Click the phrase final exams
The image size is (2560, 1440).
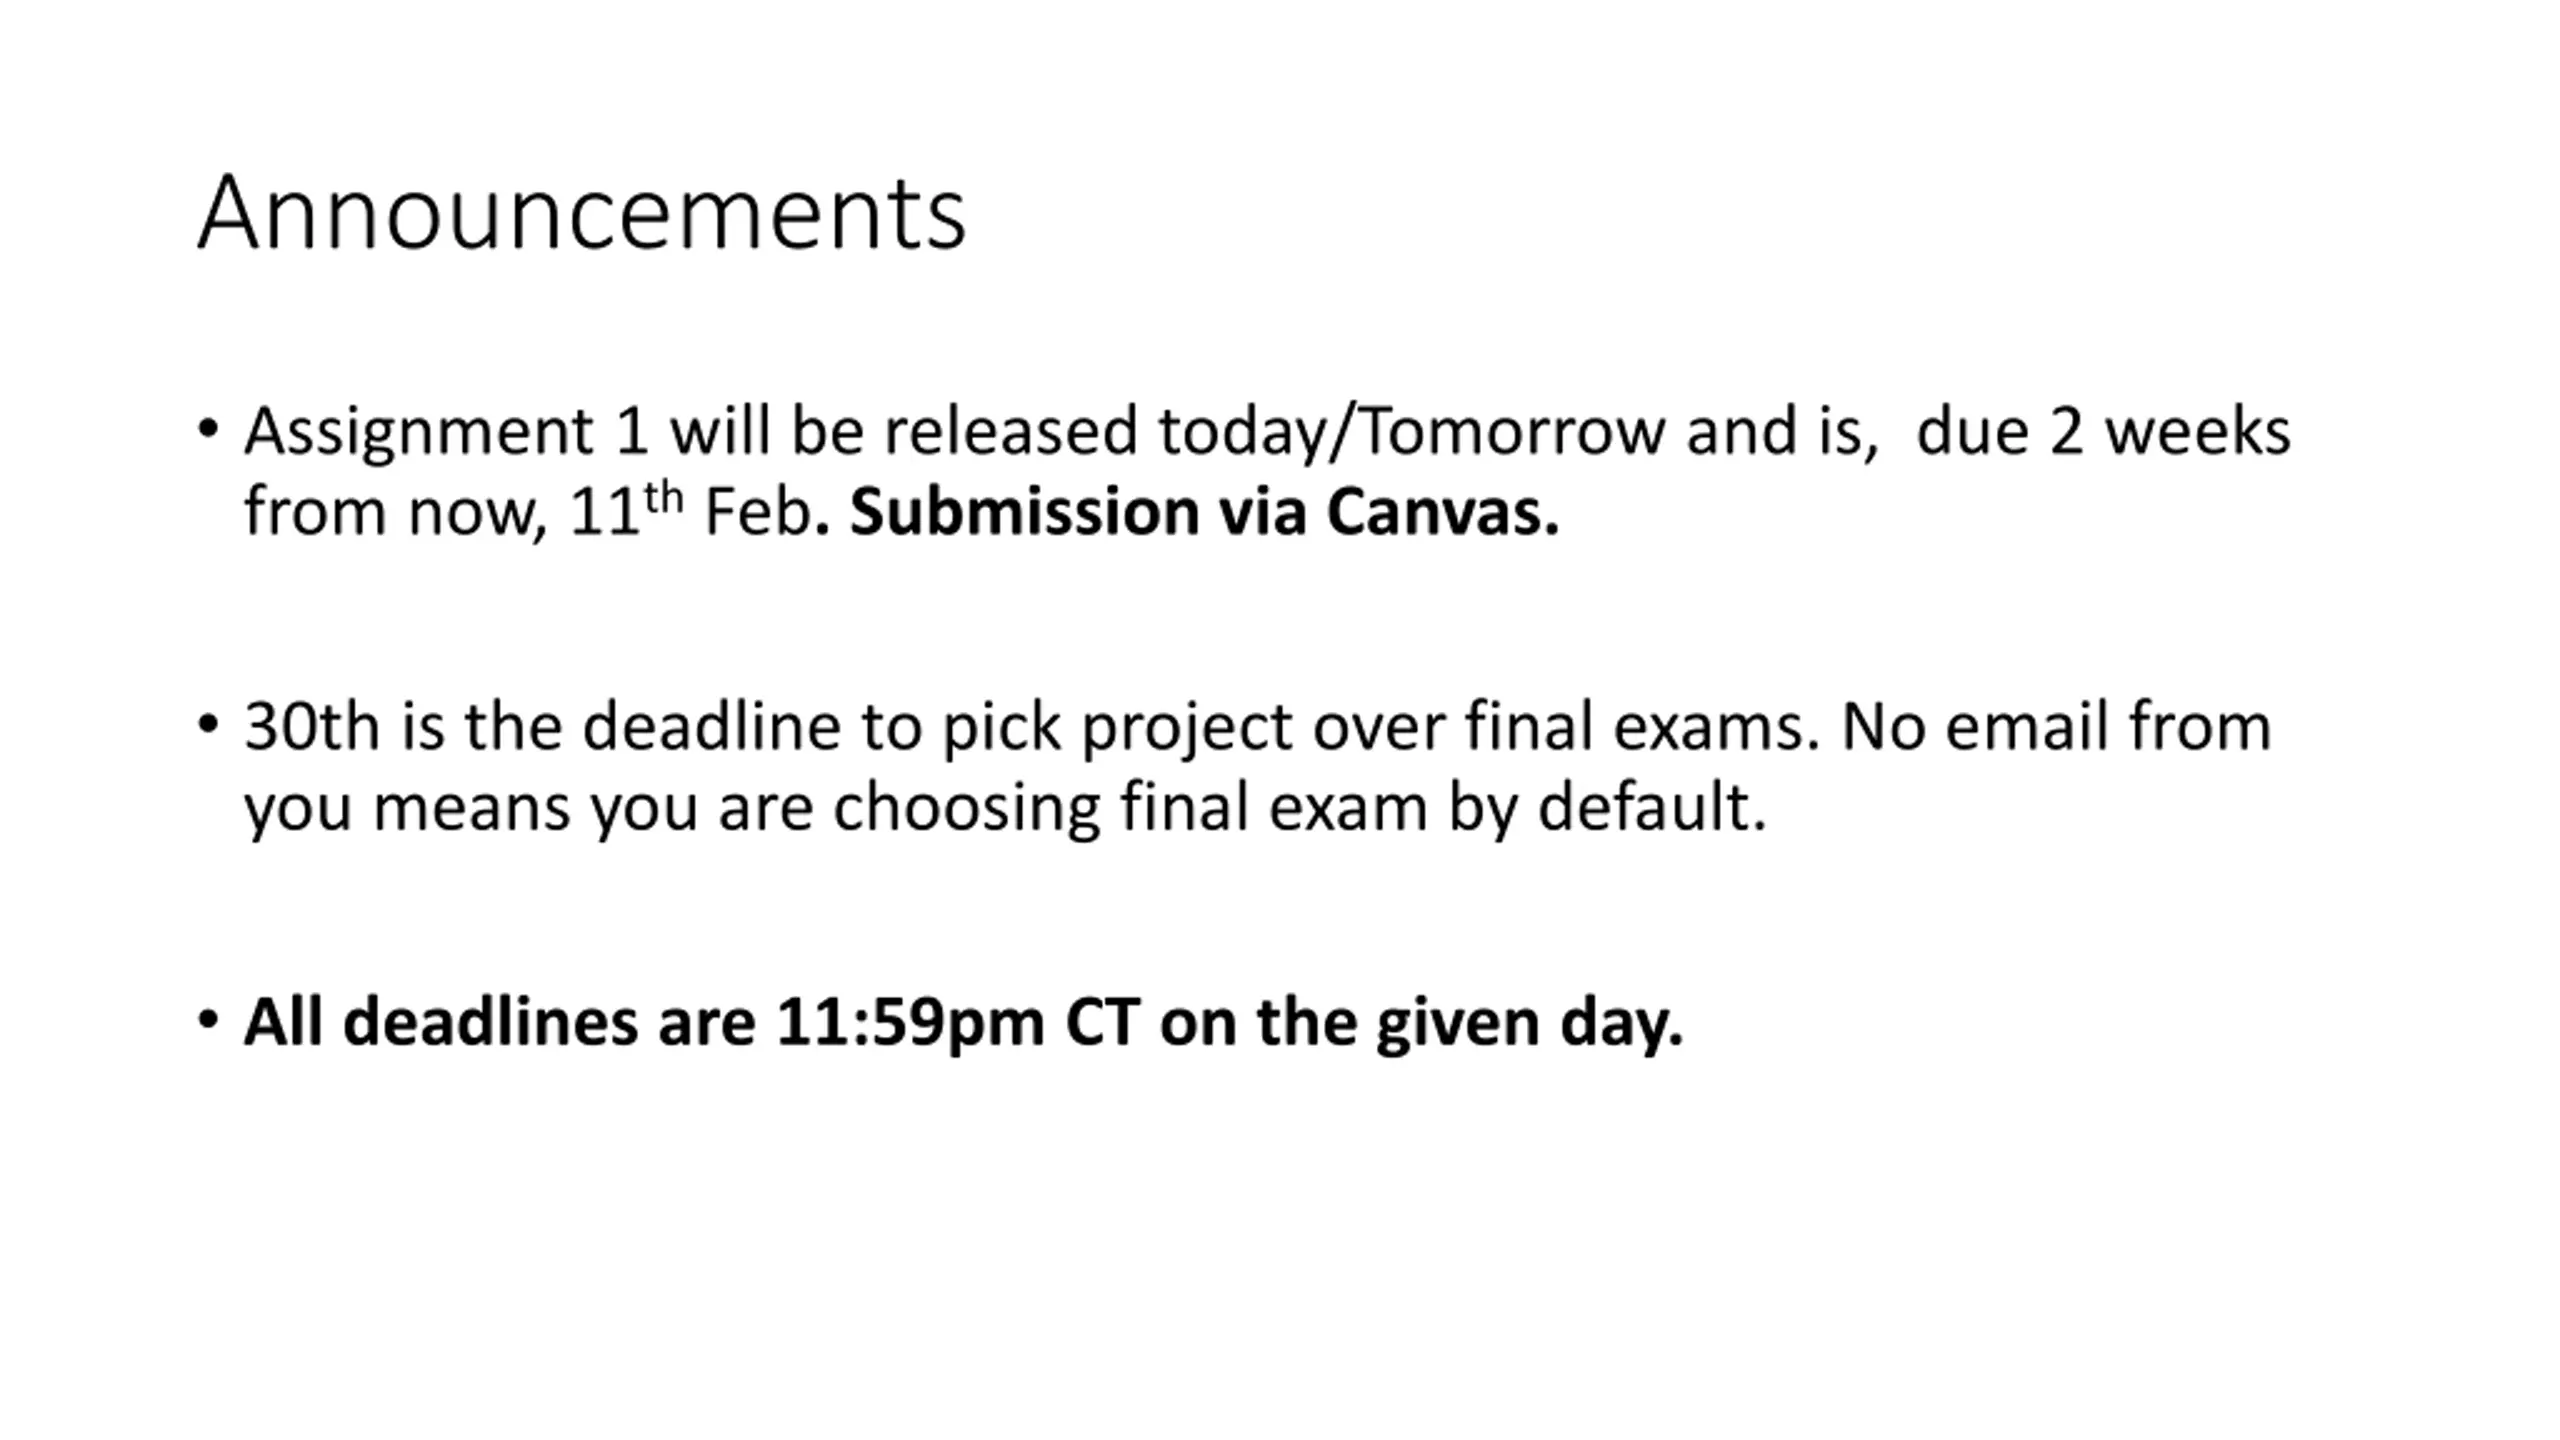[1644, 726]
